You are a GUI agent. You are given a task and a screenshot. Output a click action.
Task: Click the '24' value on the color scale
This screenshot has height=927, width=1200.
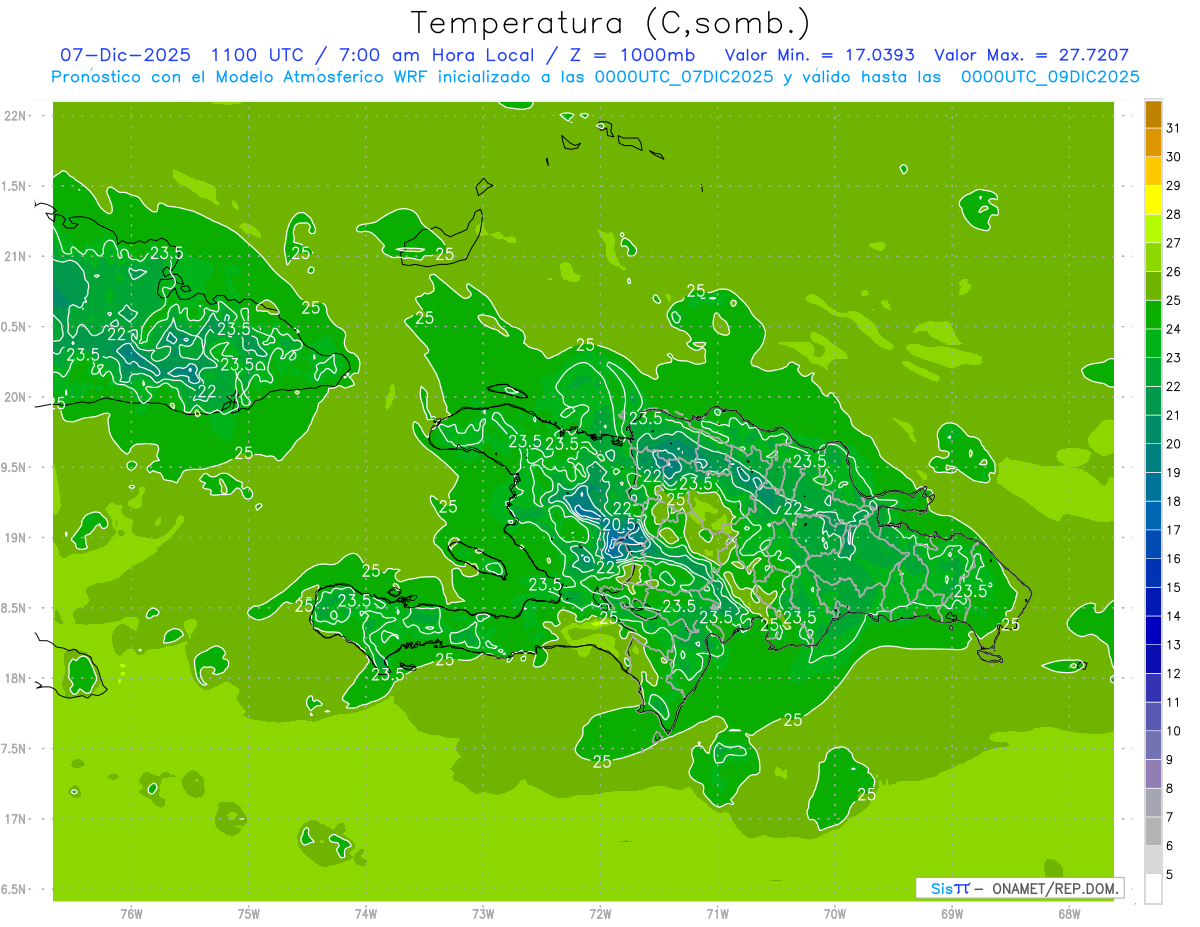click(1174, 329)
